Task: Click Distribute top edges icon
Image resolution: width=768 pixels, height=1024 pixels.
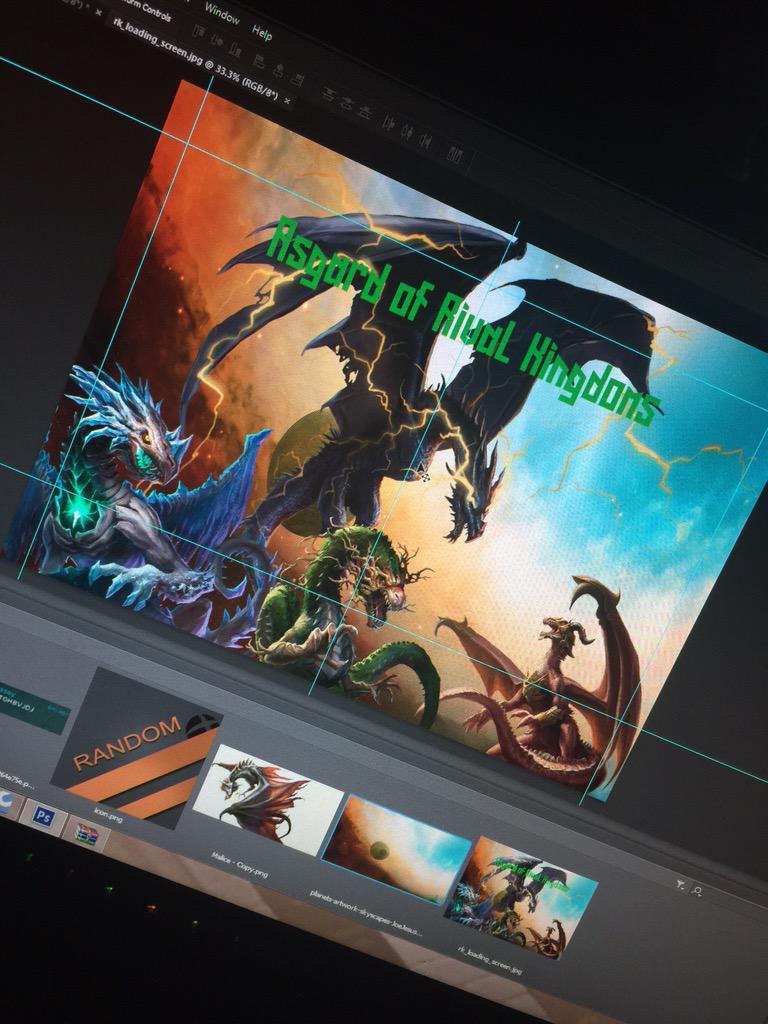Action: pyautogui.click(x=328, y=94)
